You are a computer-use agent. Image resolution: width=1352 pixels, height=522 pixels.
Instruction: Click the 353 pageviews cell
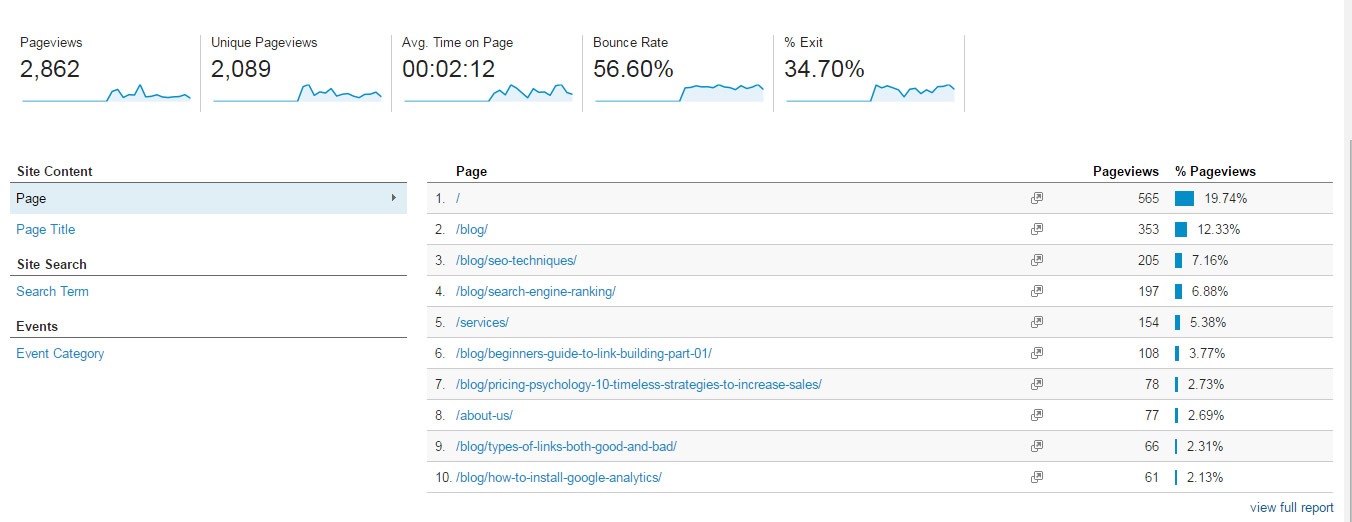(x=1148, y=229)
